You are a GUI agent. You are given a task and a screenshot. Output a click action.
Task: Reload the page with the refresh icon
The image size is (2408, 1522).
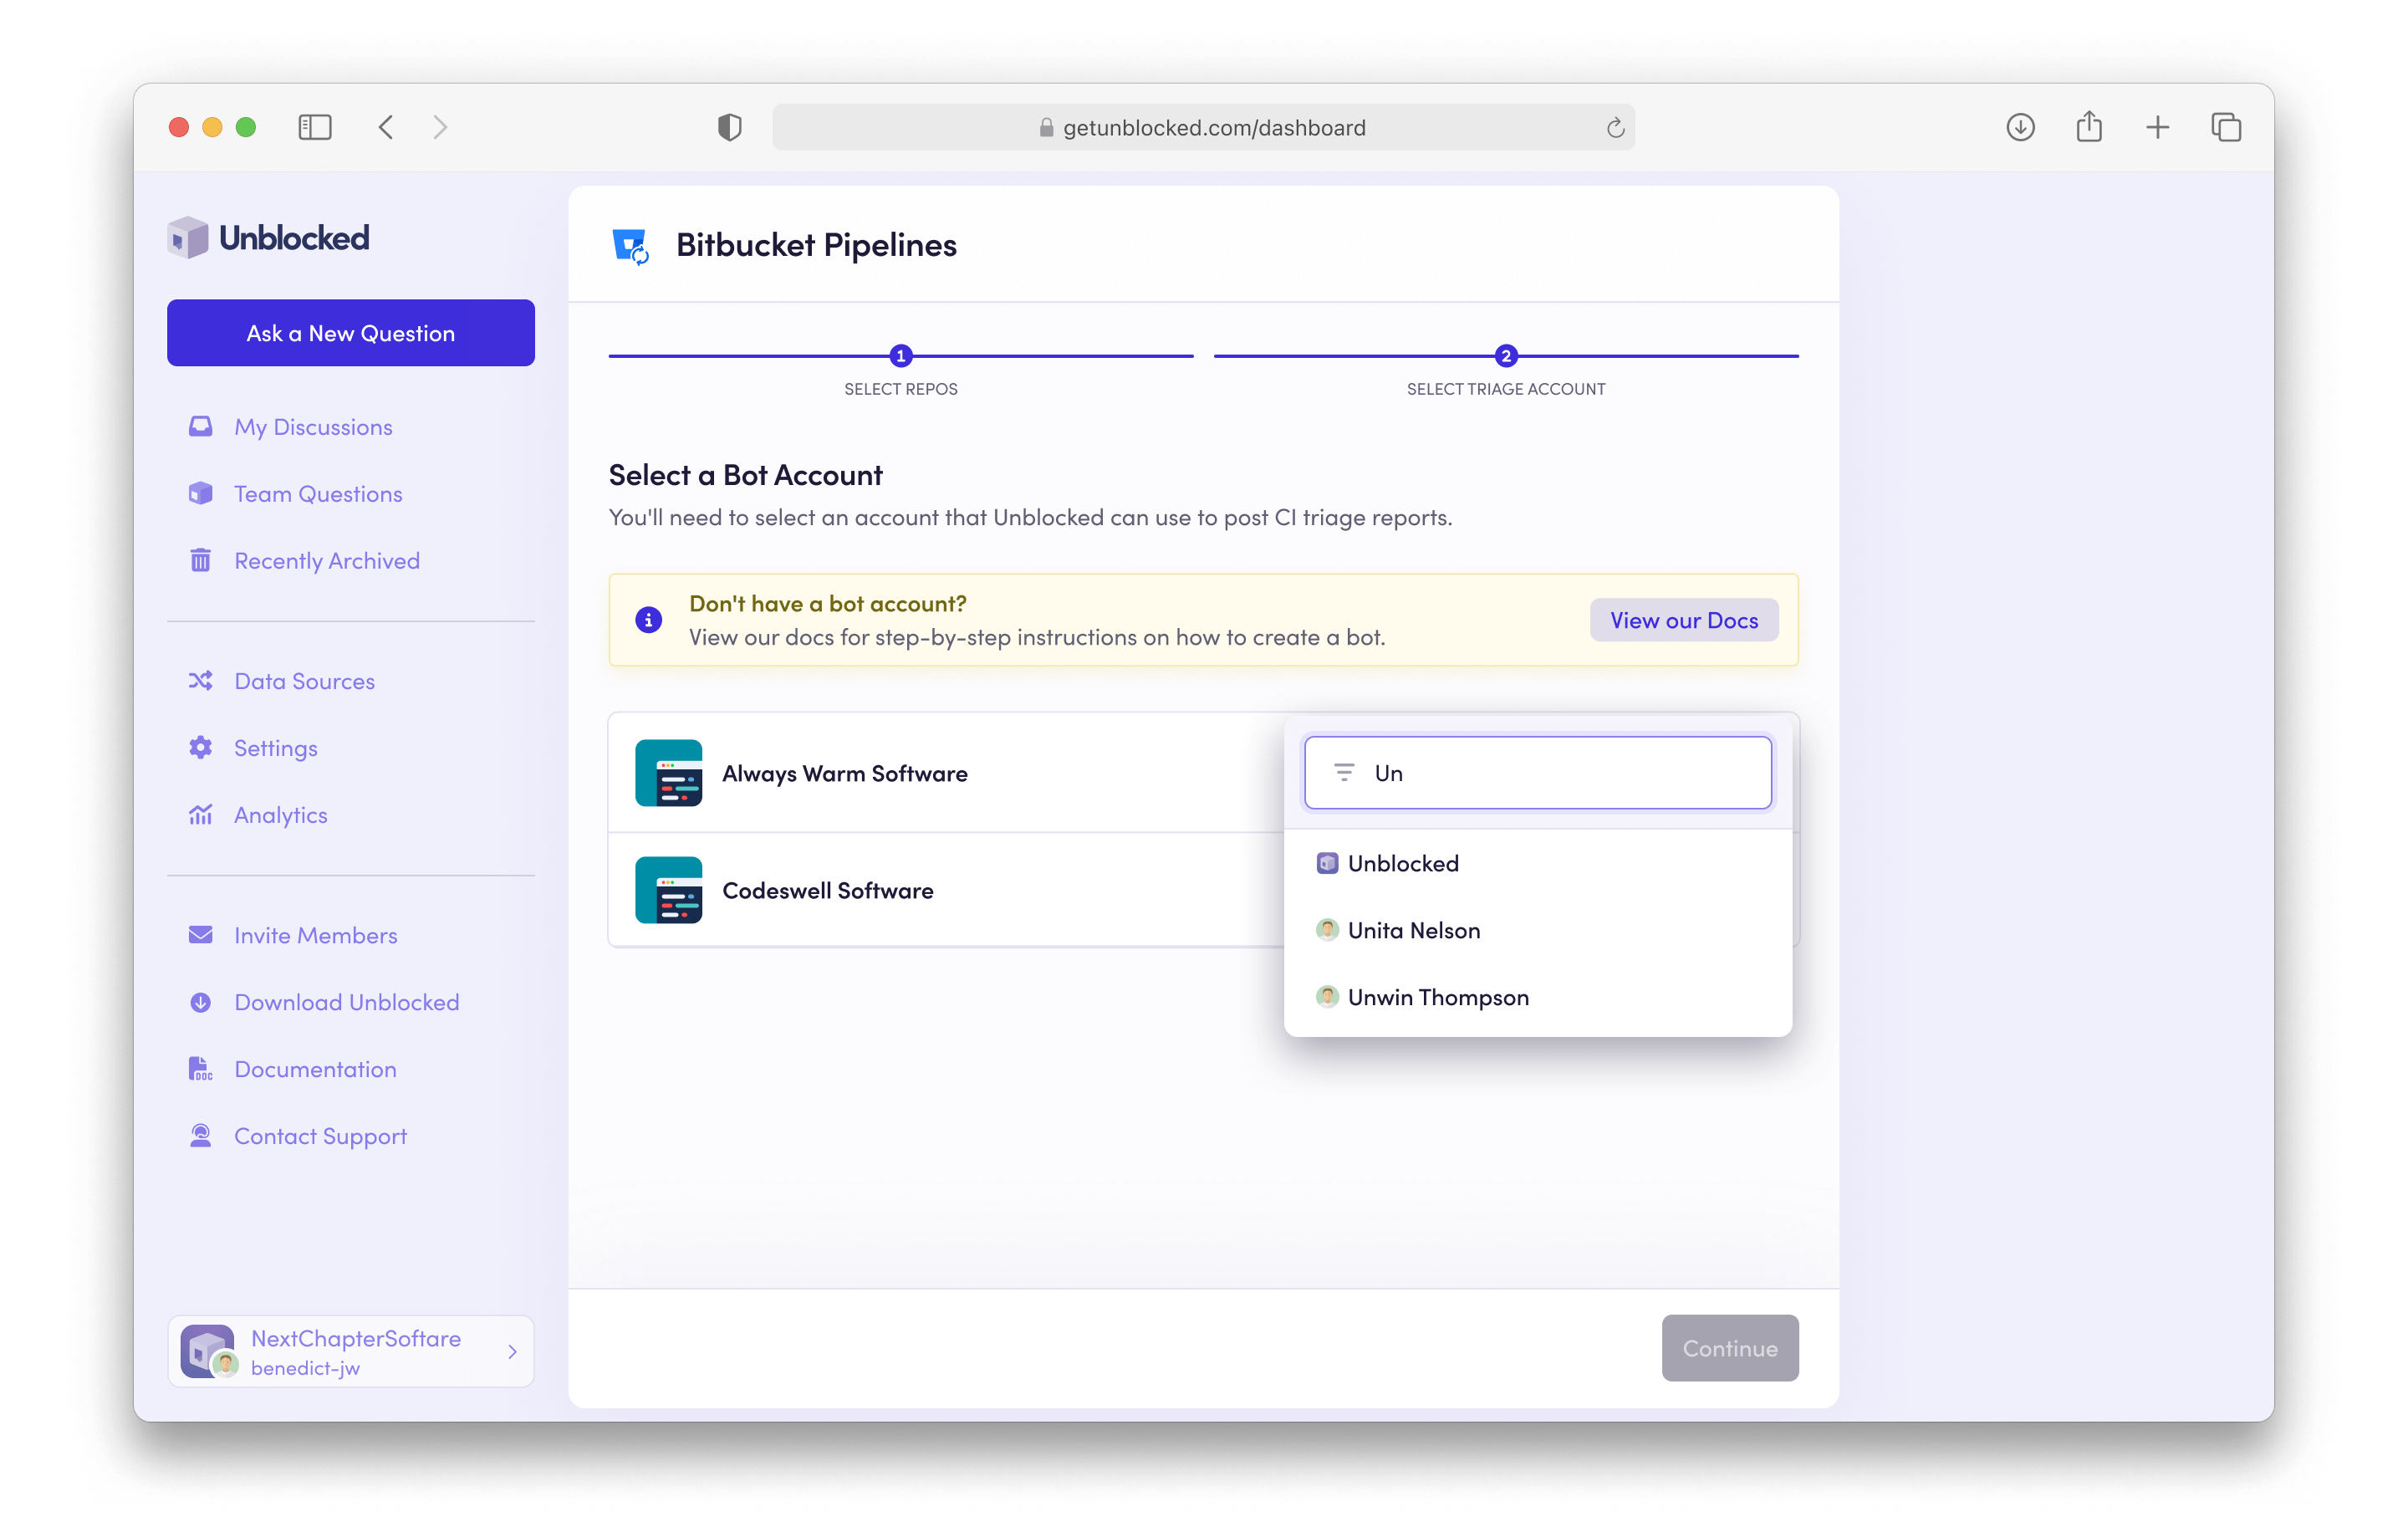[1615, 128]
